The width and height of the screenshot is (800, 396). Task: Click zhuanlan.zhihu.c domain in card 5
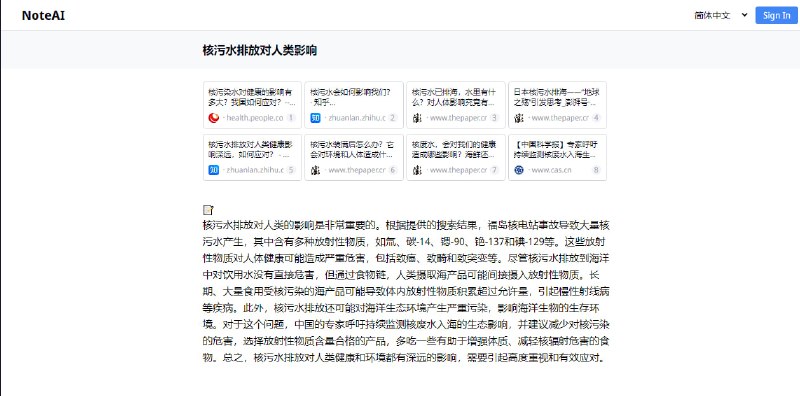pos(255,170)
